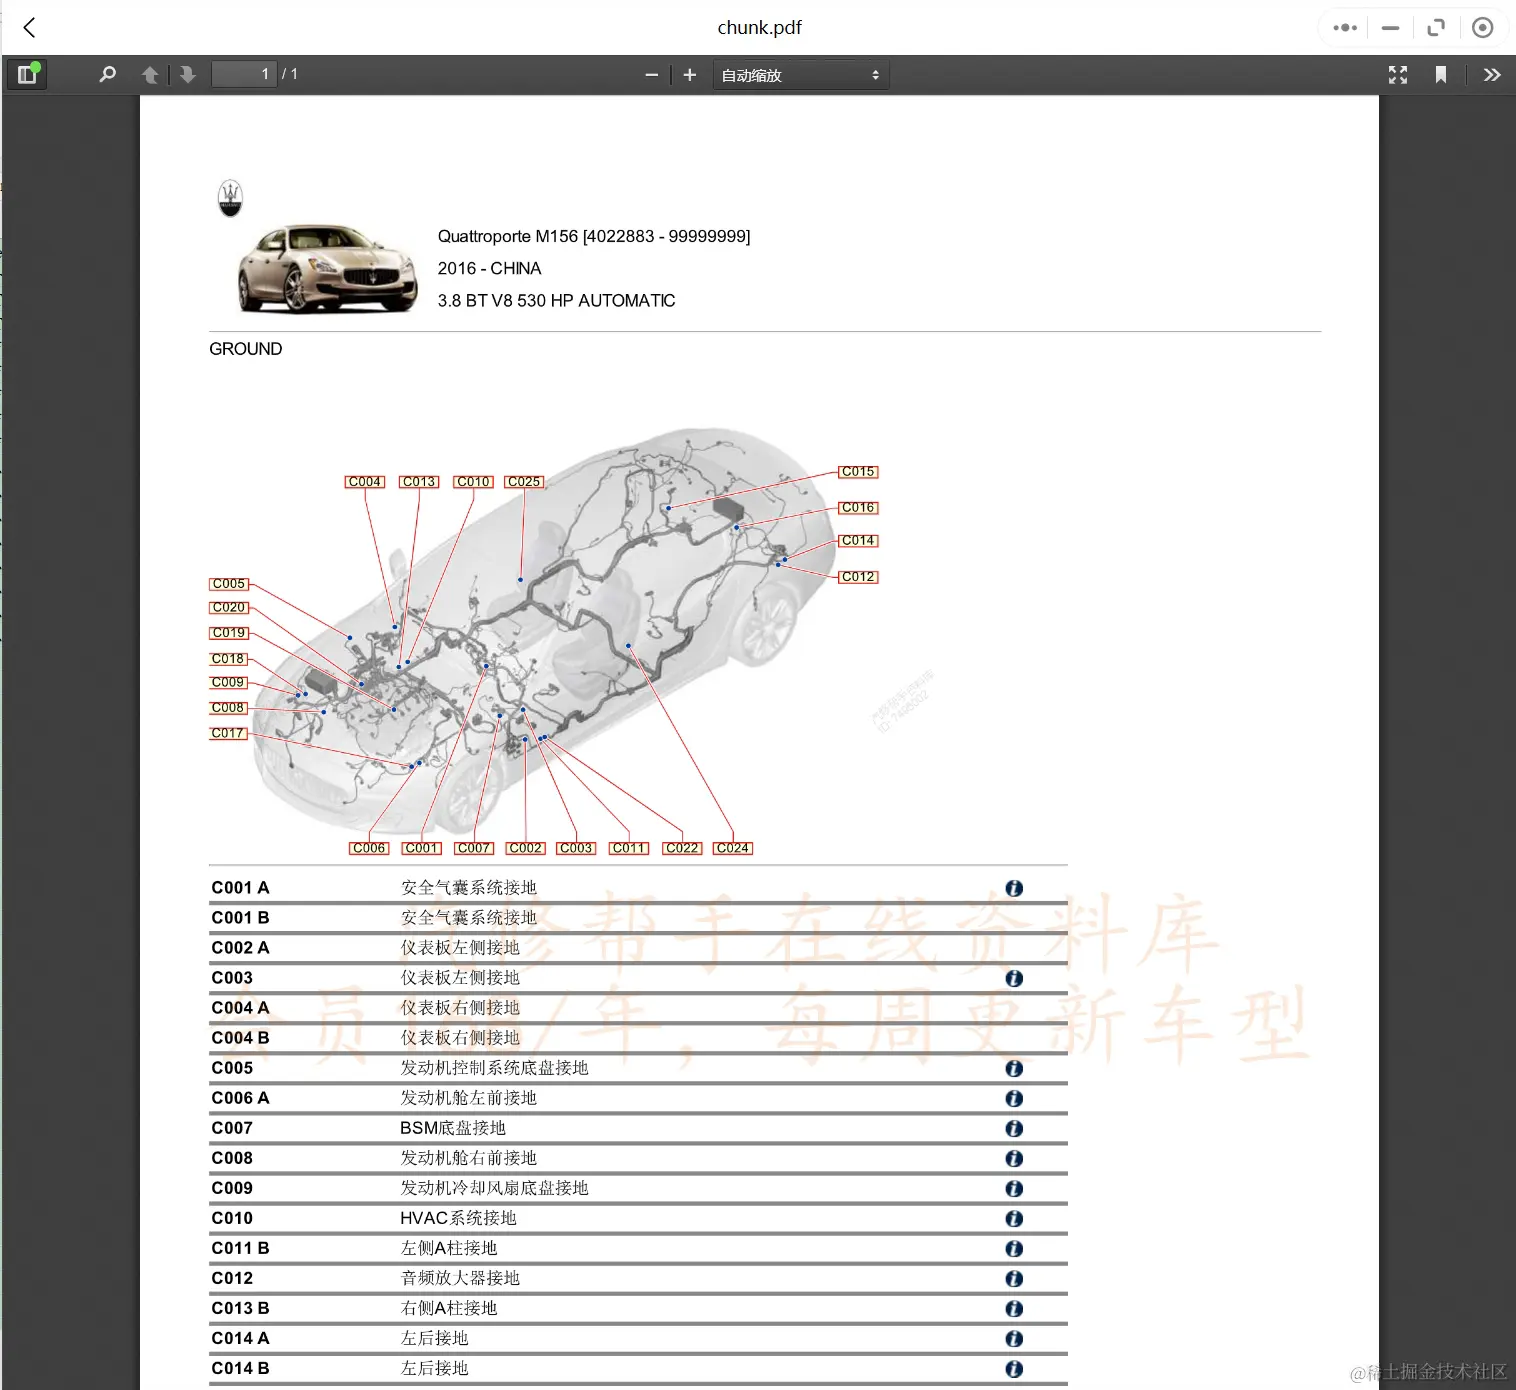Select the text '音频放大器接地'
The width and height of the screenshot is (1516, 1390).
[x=460, y=1278]
